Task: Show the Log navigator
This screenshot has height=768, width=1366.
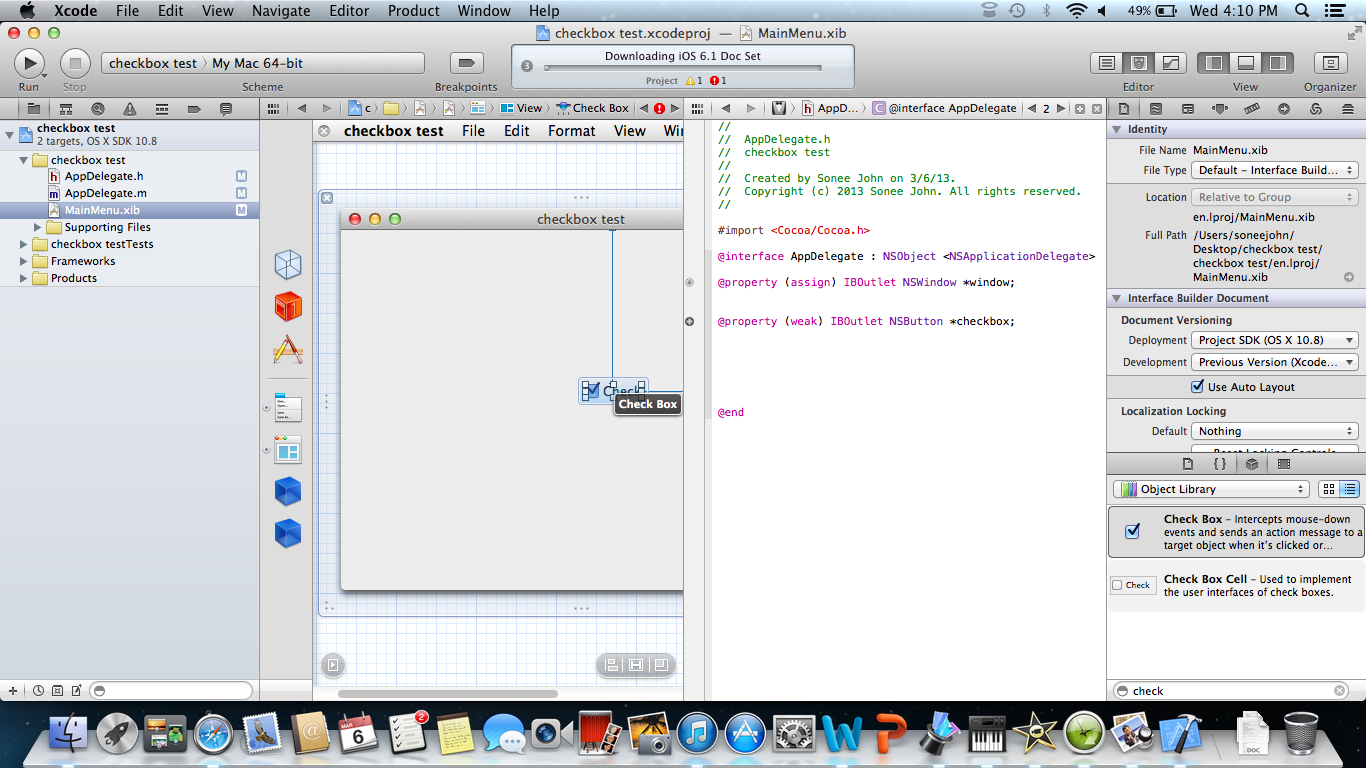Action: pyautogui.click(x=226, y=108)
